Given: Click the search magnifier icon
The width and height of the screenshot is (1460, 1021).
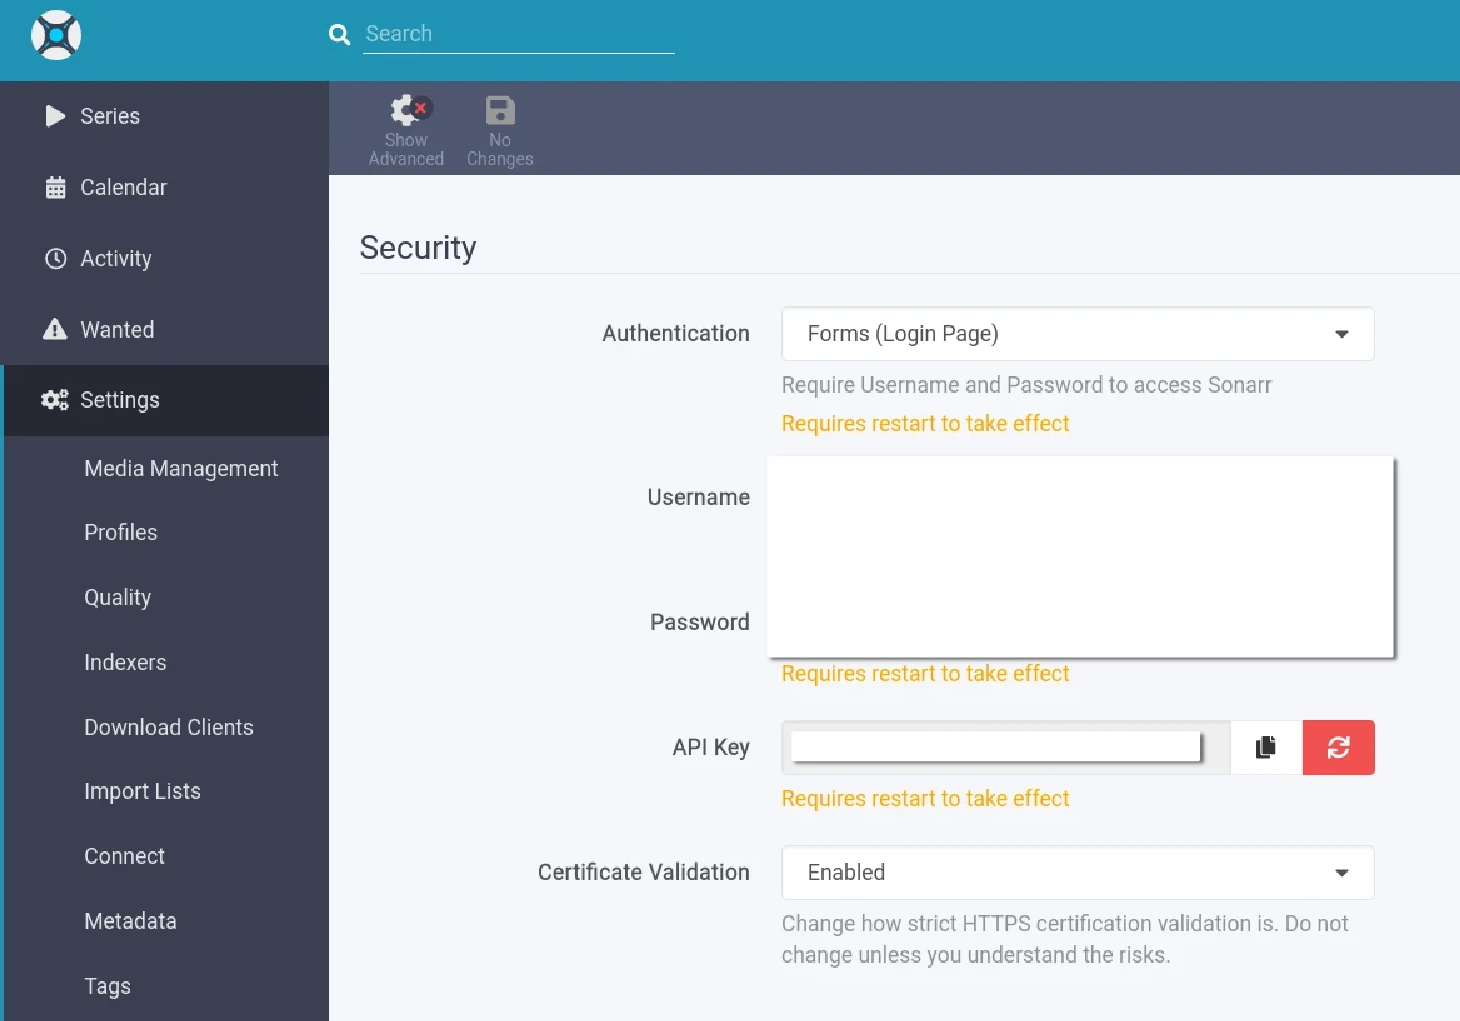Looking at the screenshot, I should point(339,35).
